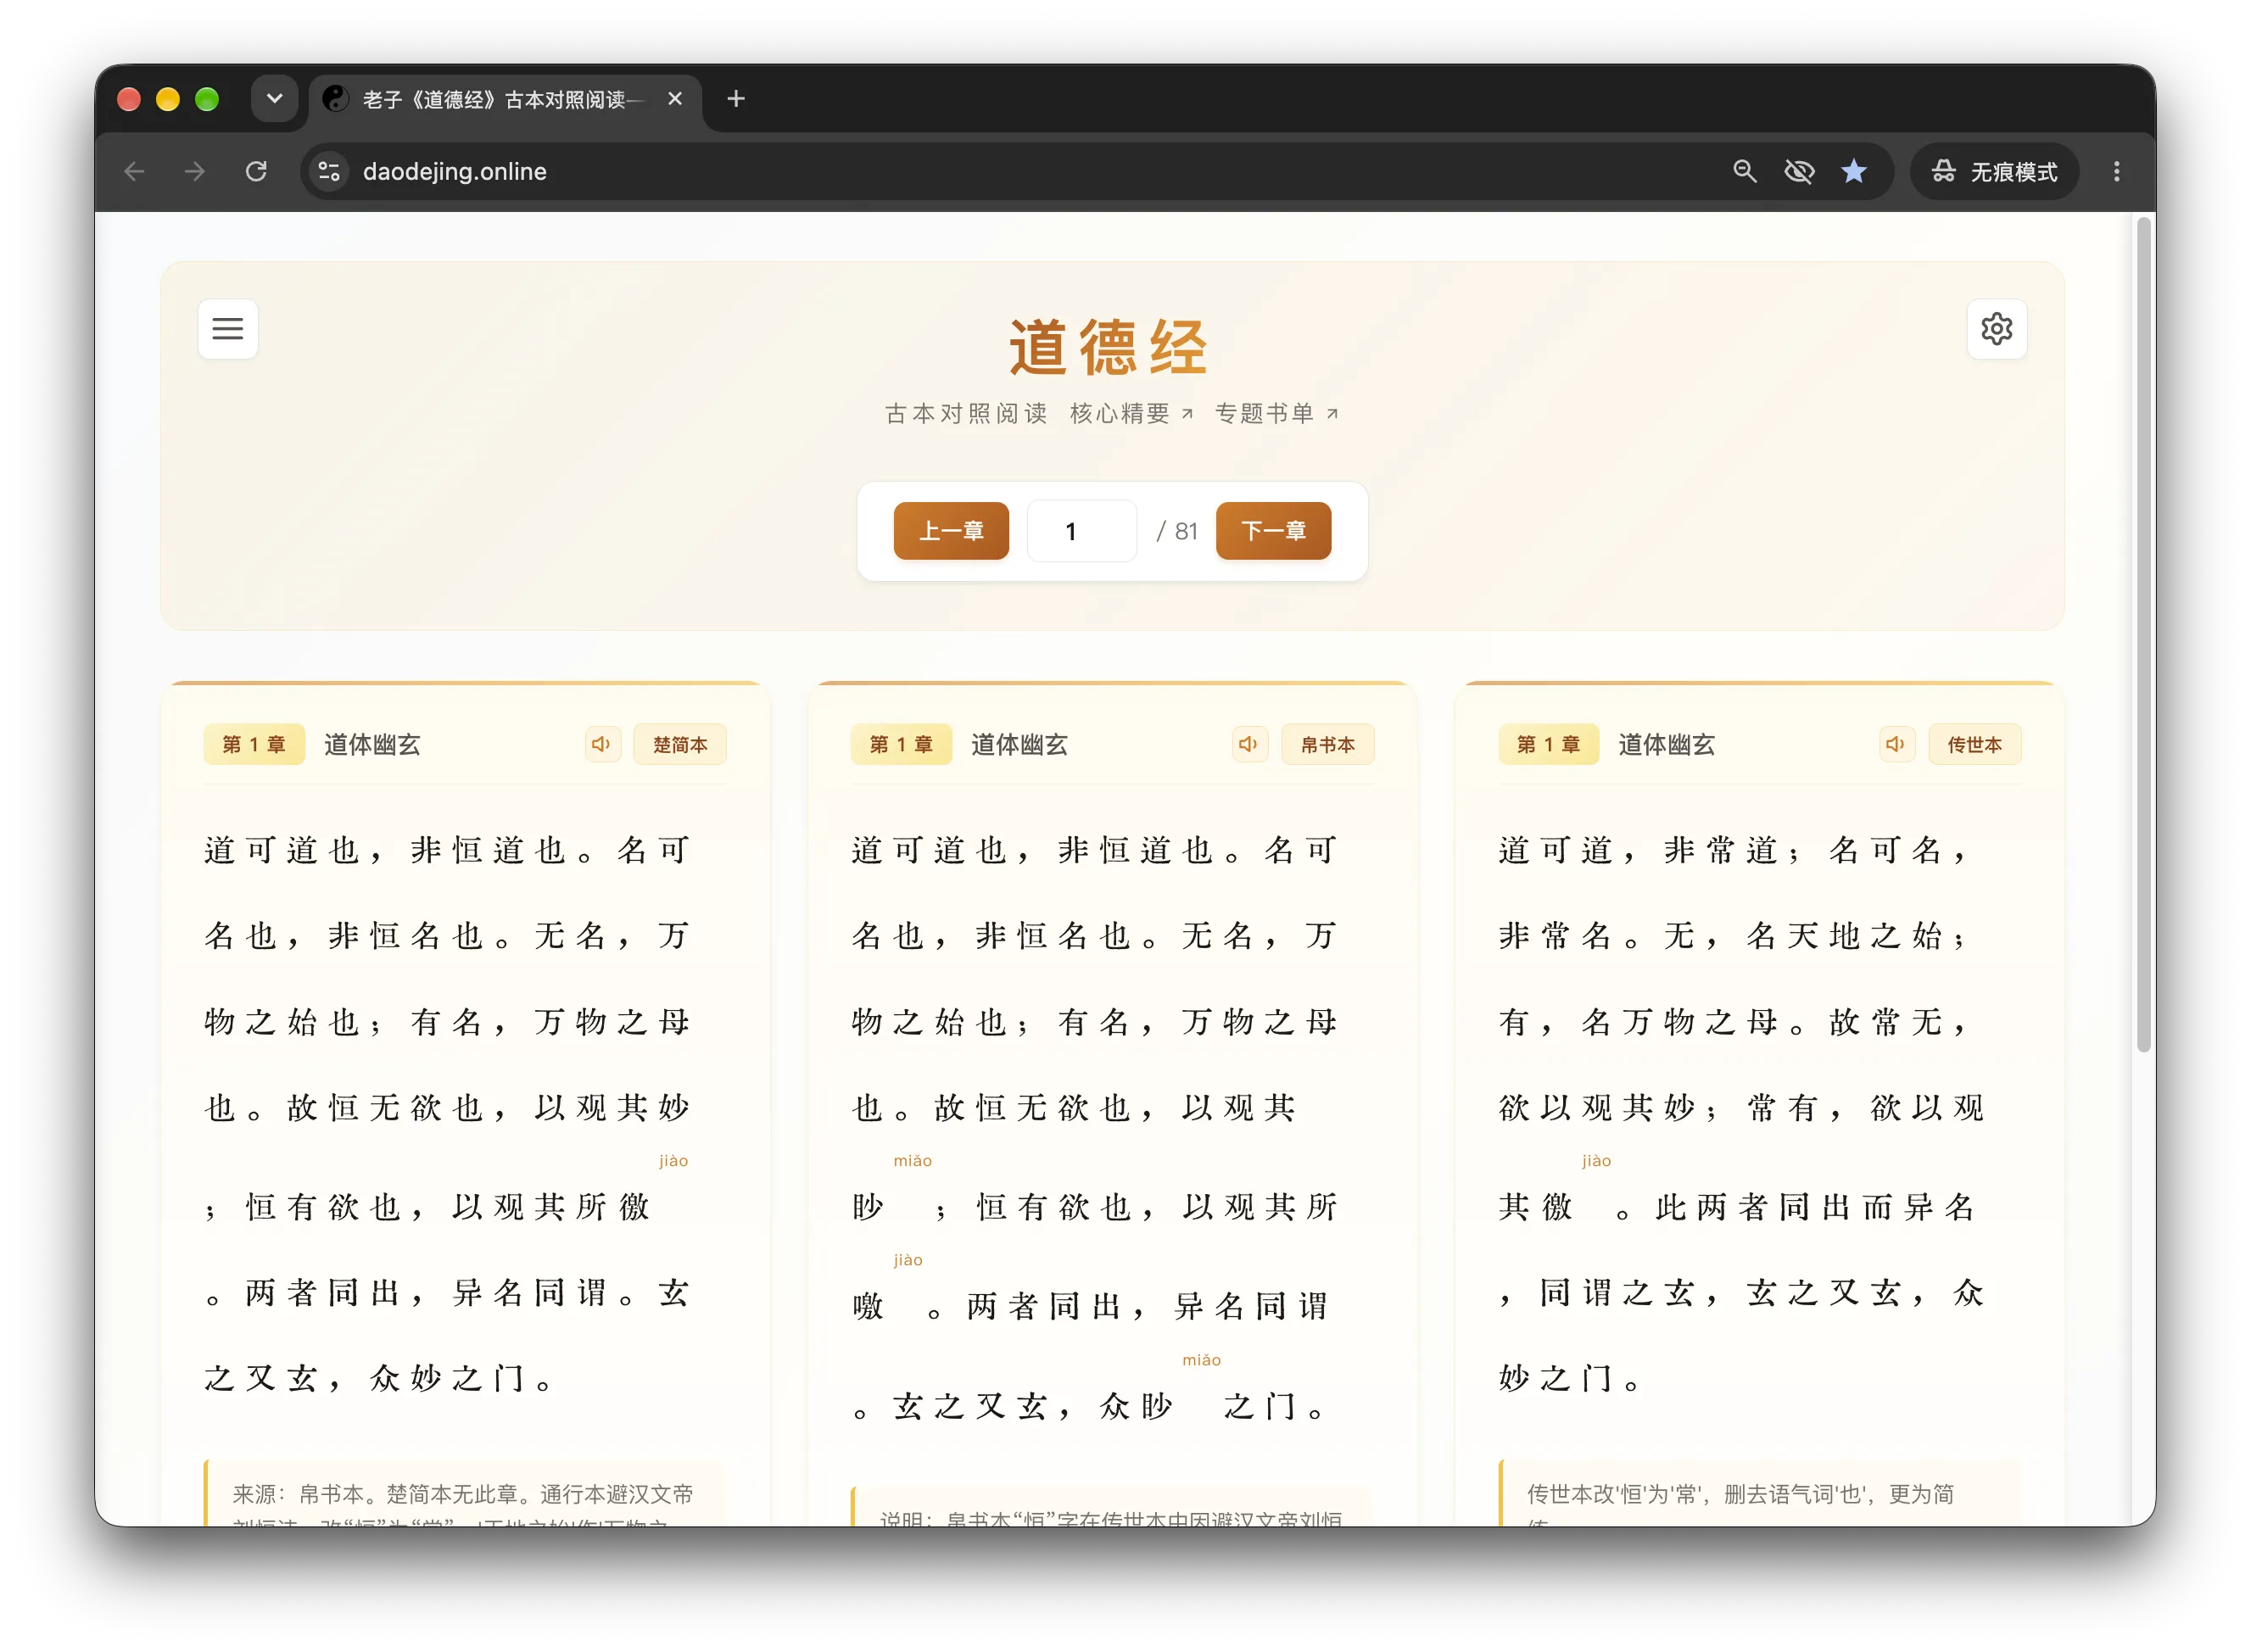Open the site information icon in address bar

click(329, 171)
